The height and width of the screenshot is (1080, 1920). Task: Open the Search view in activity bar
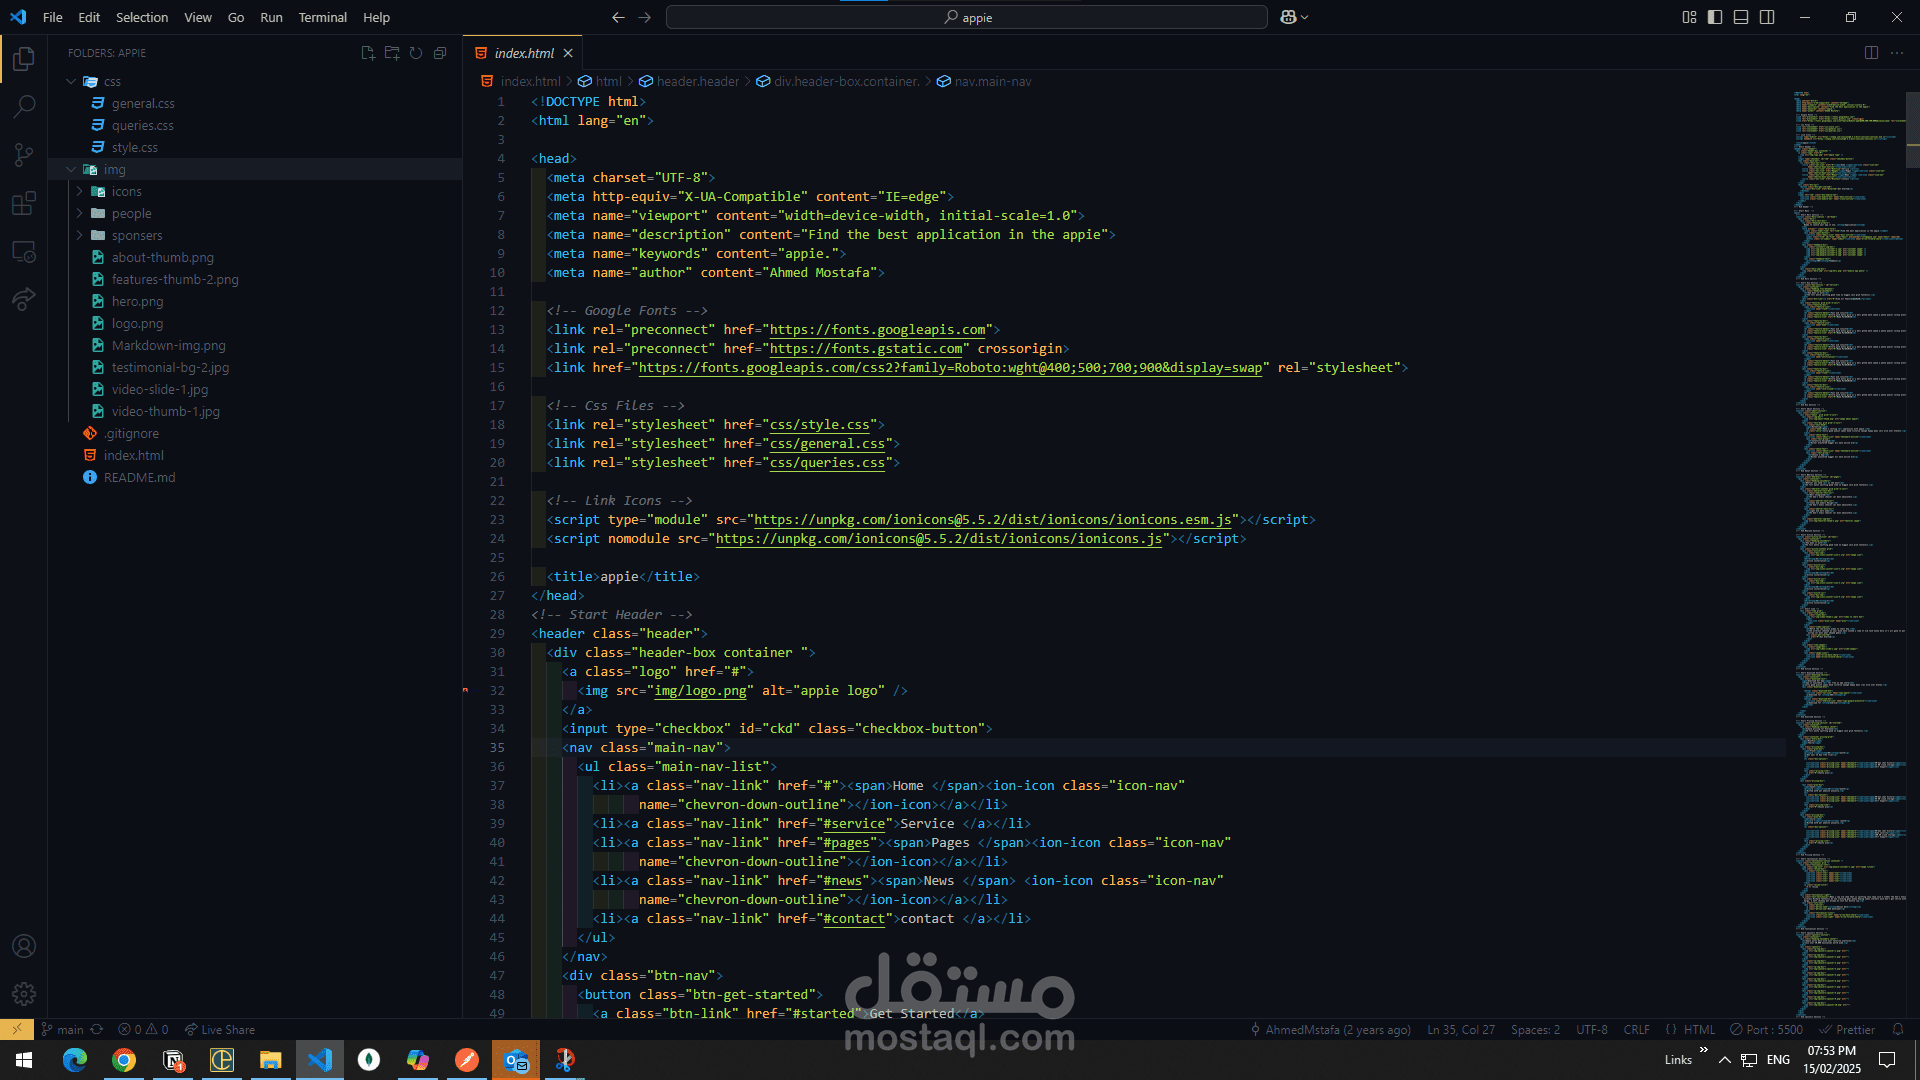point(24,106)
